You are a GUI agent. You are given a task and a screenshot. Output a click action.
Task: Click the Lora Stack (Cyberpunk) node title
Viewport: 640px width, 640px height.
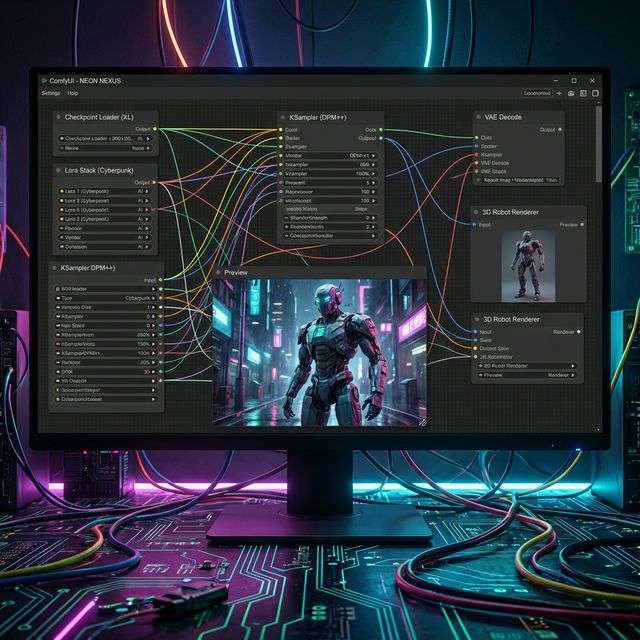tap(99, 170)
